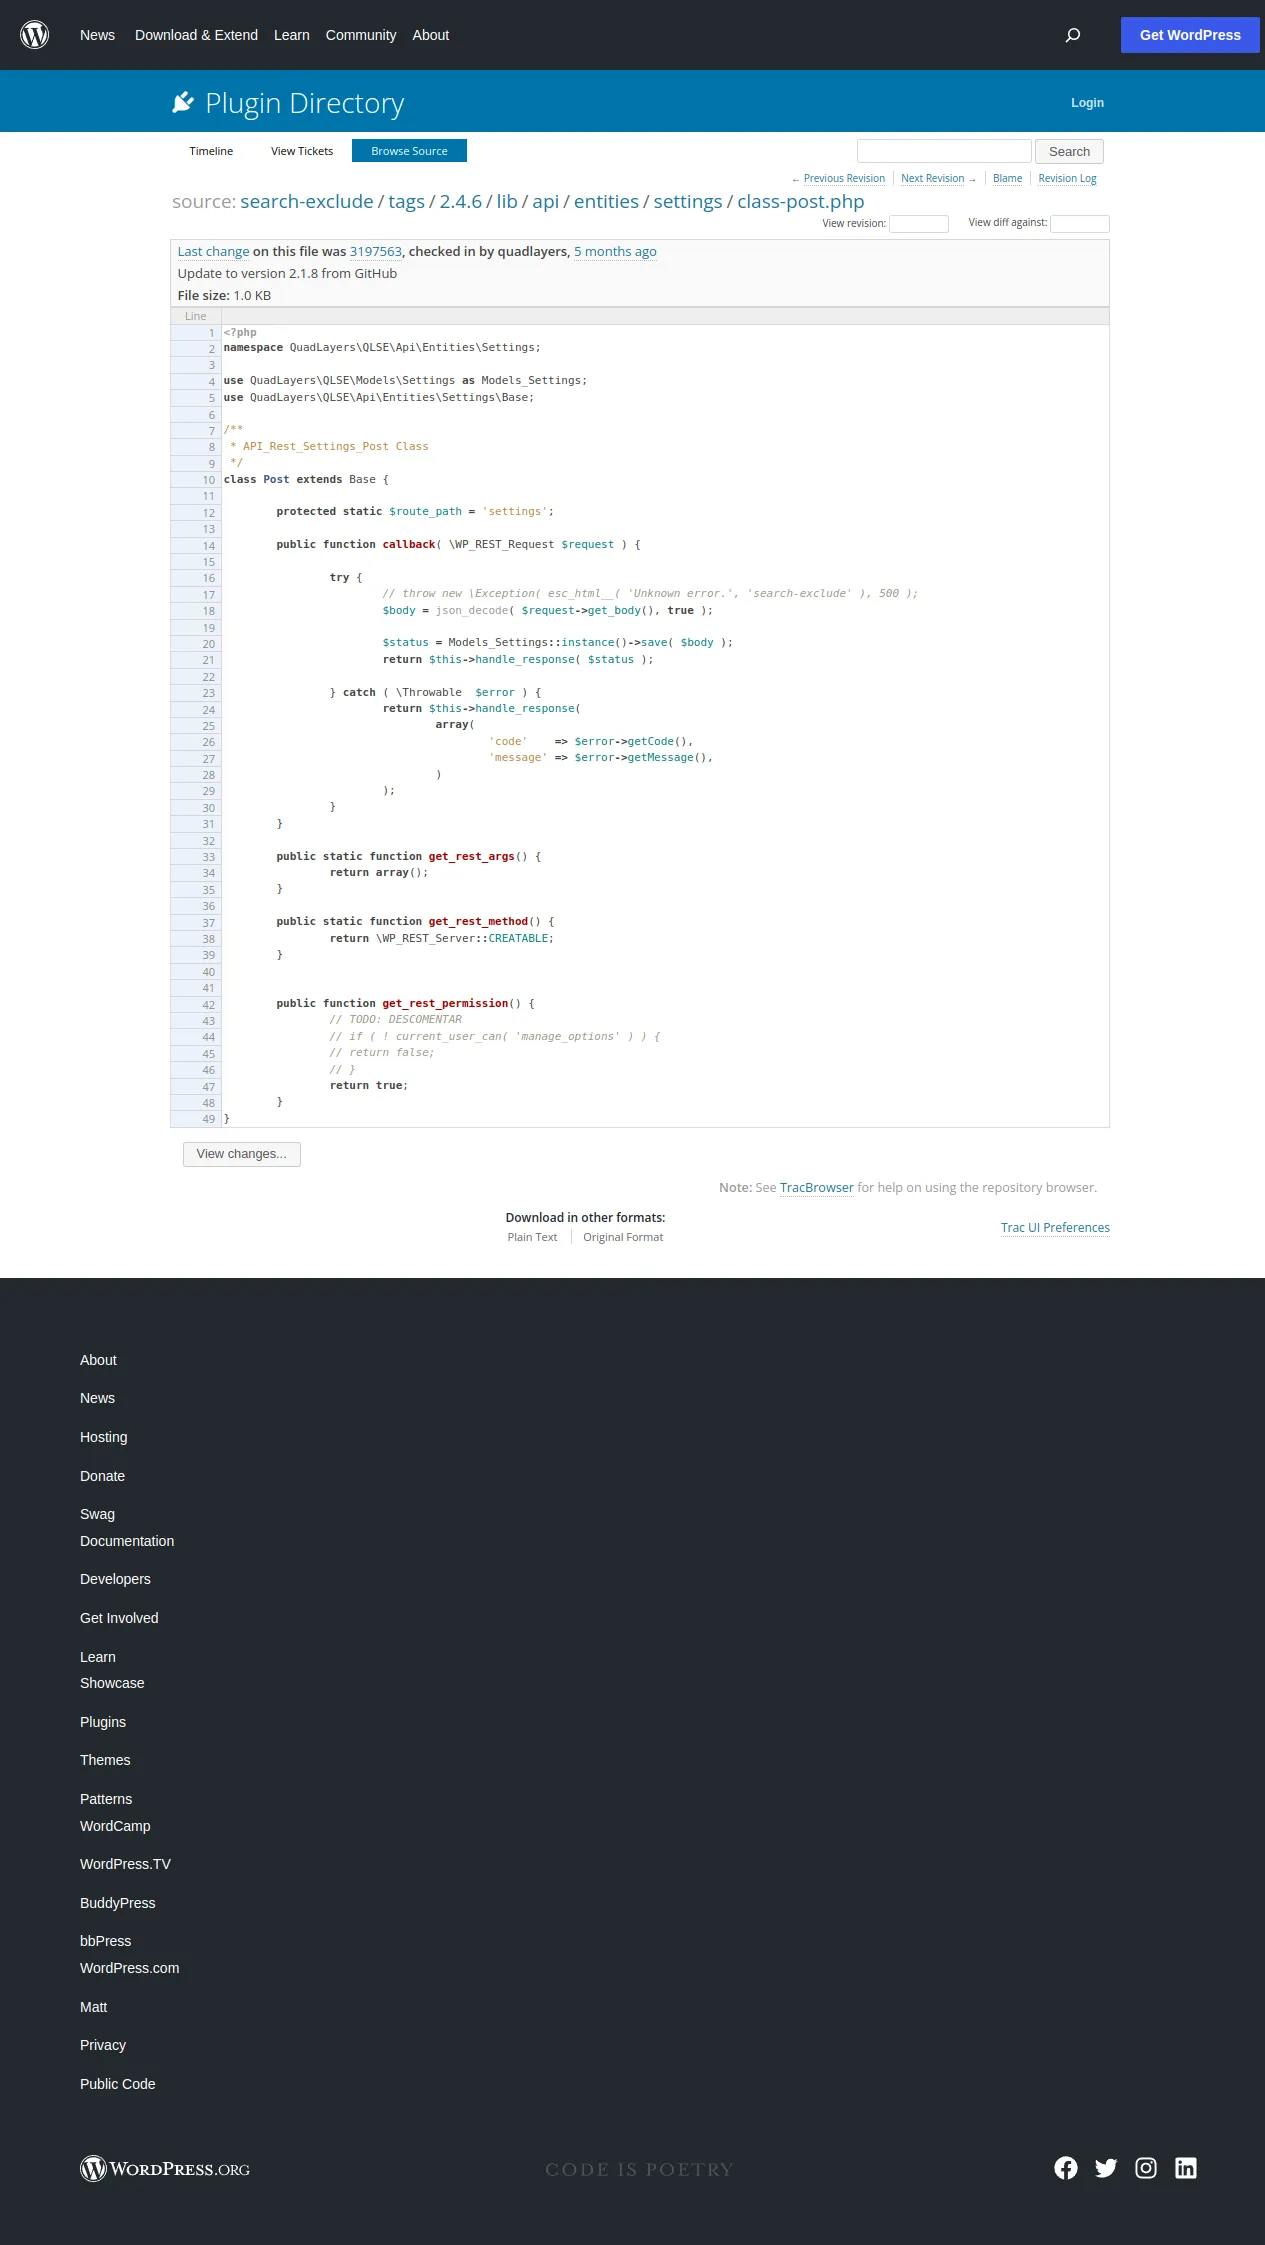
Task: Open the Twitter icon in the footer
Action: click(1106, 2167)
